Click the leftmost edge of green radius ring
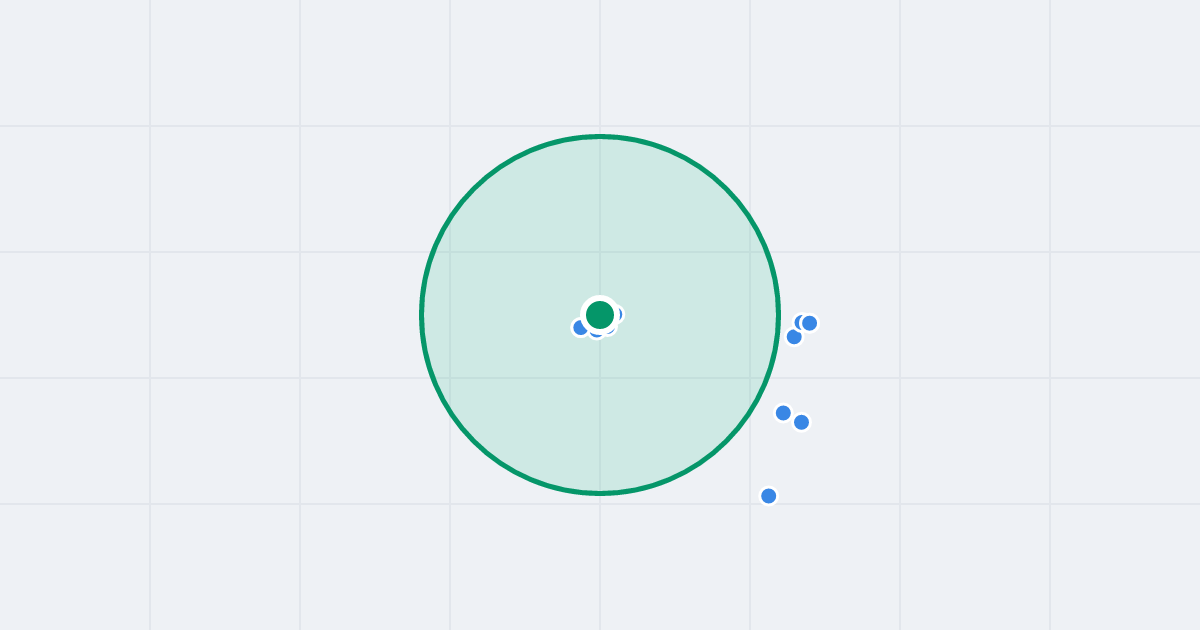The width and height of the screenshot is (1200, 630). click(422, 315)
